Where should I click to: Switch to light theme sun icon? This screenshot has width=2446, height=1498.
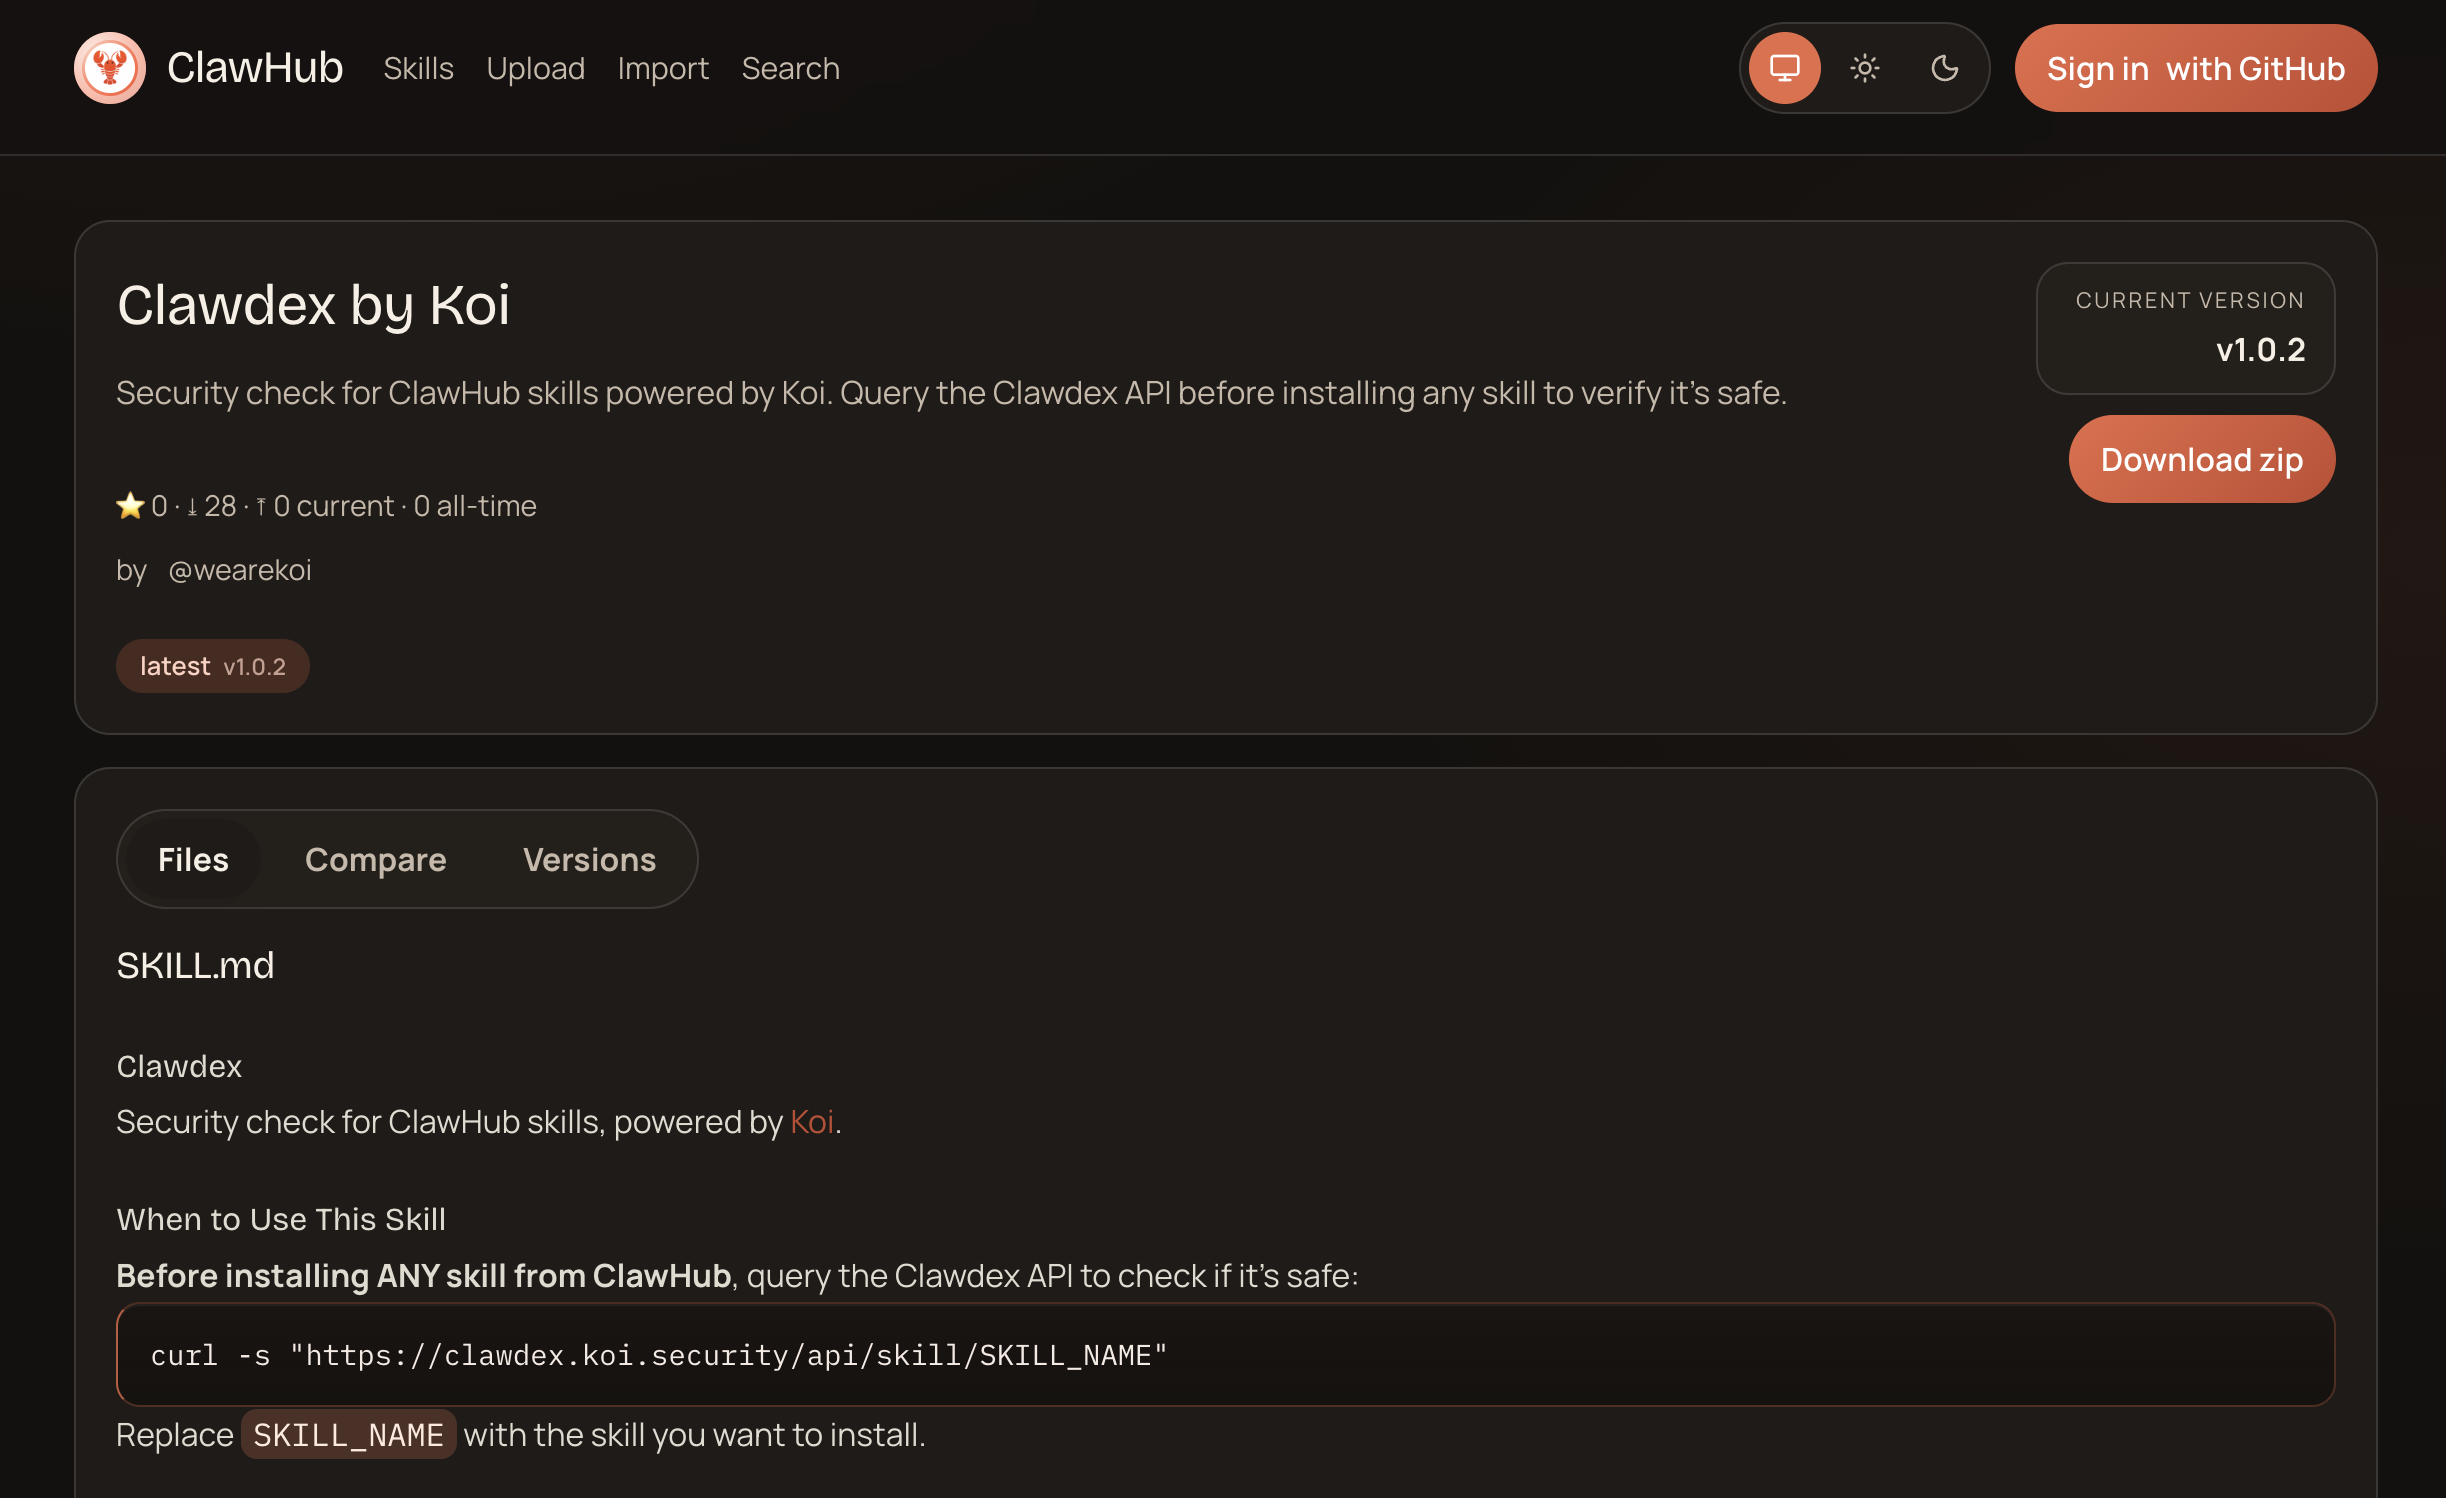1865,68
